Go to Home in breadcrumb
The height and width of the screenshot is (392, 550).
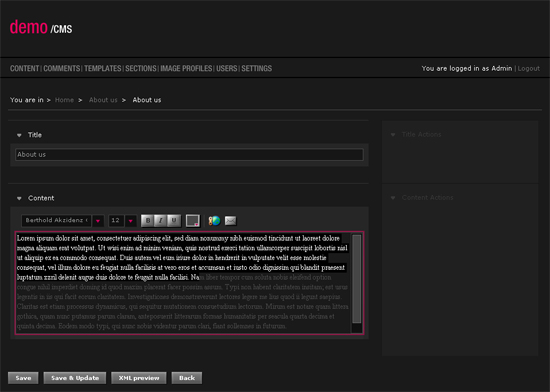click(x=64, y=100)
